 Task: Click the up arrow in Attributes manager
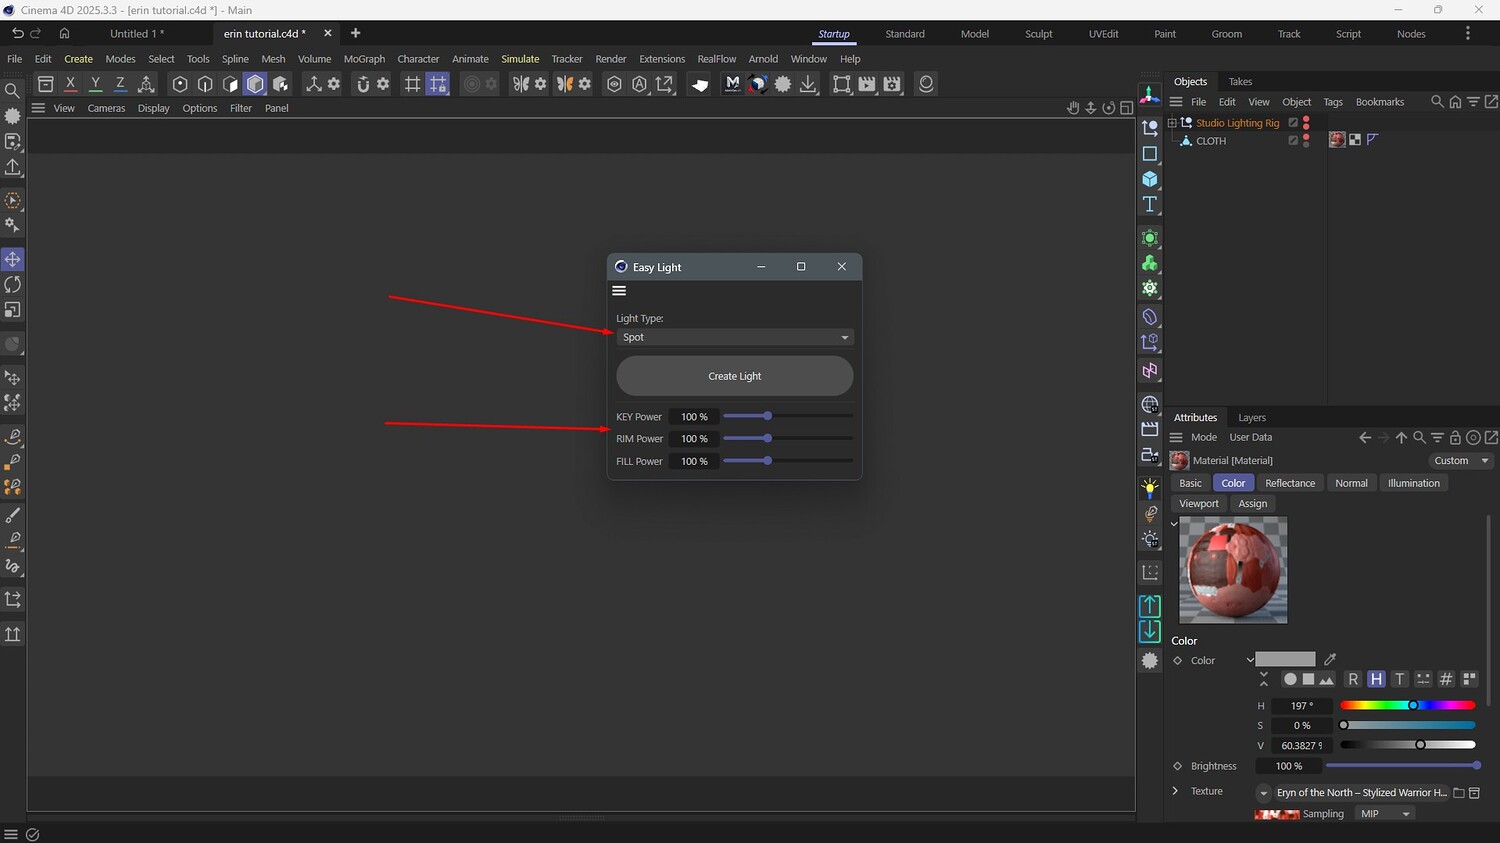(x=1401, y=437)
